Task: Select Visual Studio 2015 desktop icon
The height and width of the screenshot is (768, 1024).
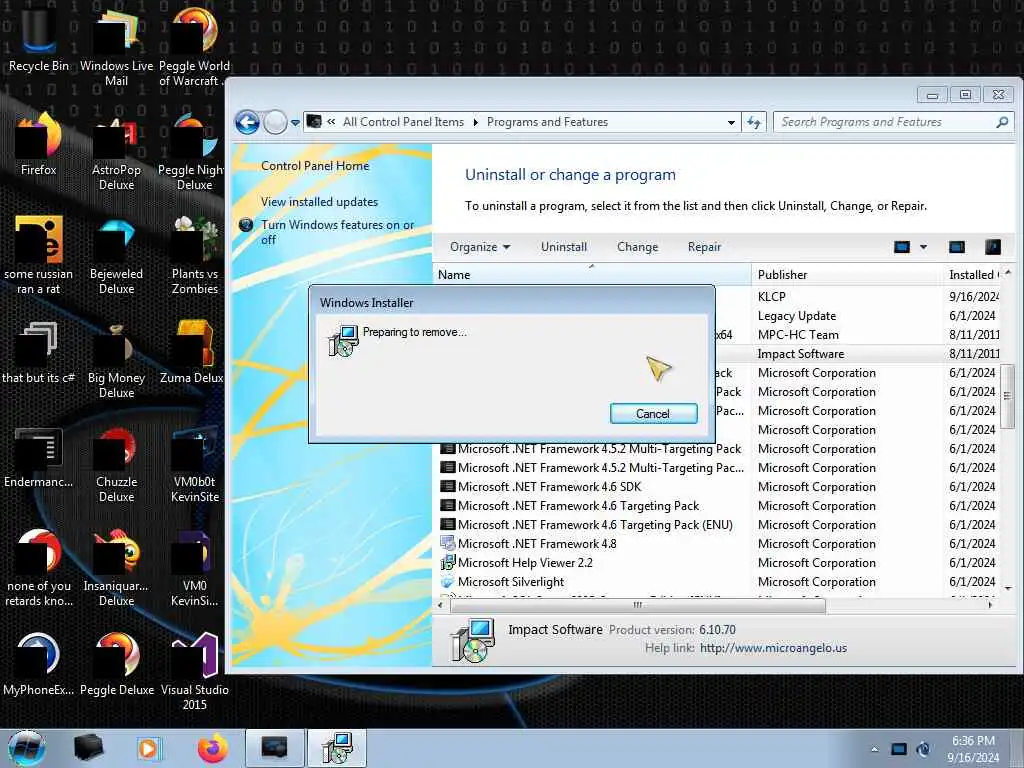Action: pyautogui.click(x=195, y=671)
